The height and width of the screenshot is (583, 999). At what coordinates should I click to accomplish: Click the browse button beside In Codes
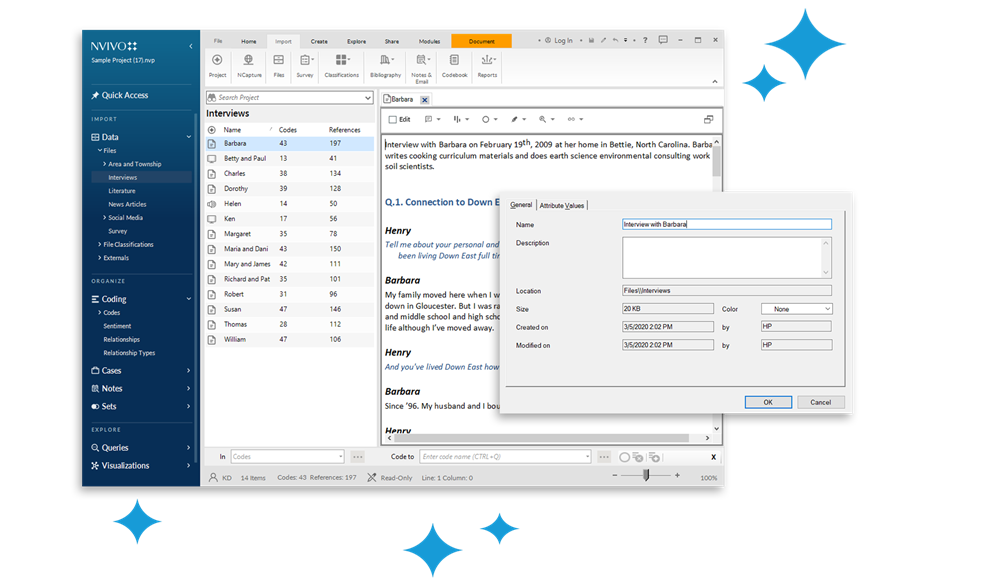357,456
